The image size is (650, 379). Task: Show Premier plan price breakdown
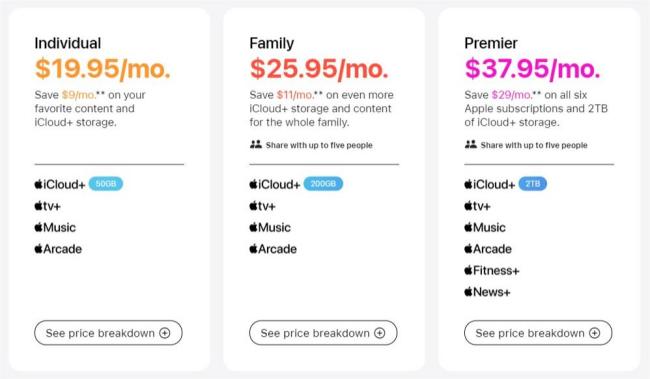[538, 333]
